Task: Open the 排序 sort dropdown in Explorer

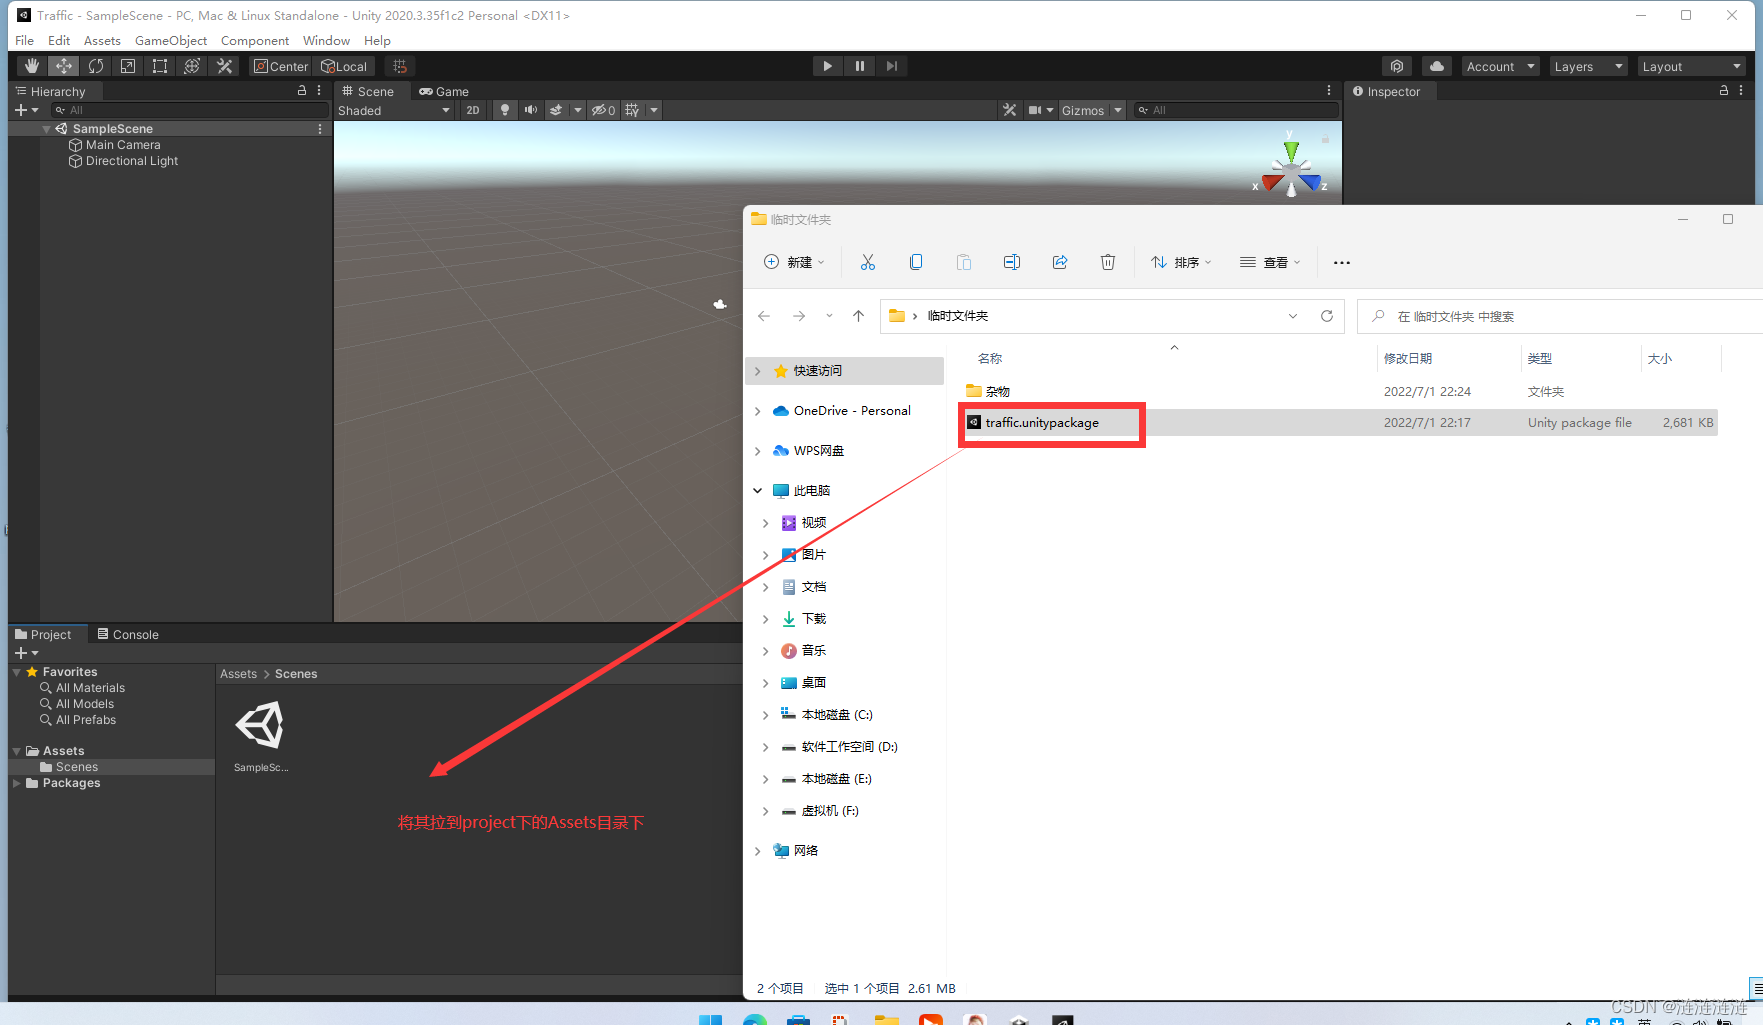Action: tap(1180, 262)
